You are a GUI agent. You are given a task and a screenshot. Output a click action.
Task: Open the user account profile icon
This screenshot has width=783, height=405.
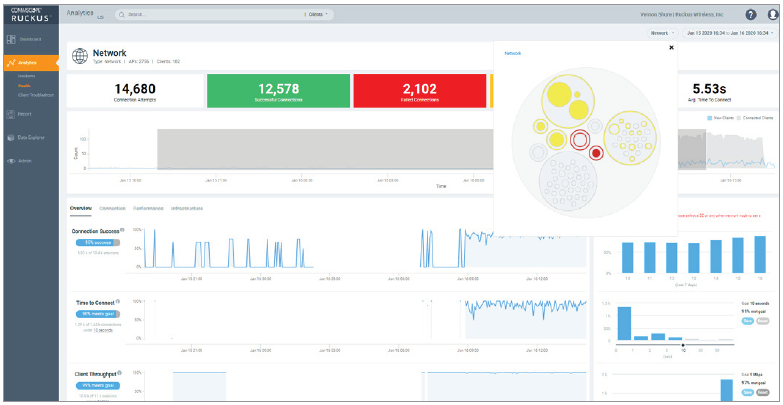[x=773, y=15]
